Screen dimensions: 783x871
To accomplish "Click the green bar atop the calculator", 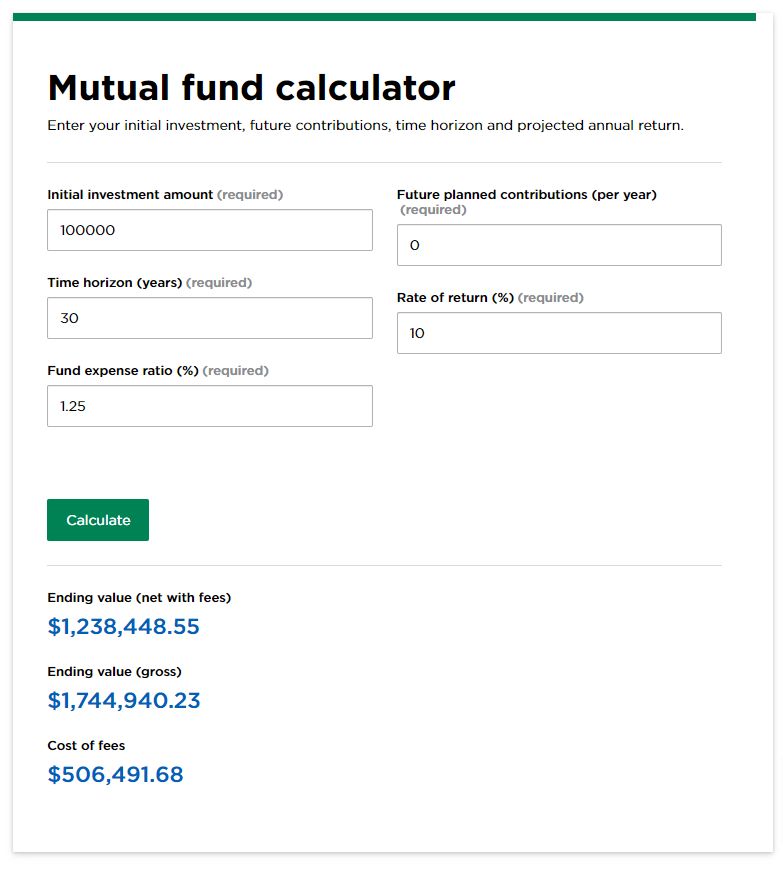I will (x=384, y=17).
